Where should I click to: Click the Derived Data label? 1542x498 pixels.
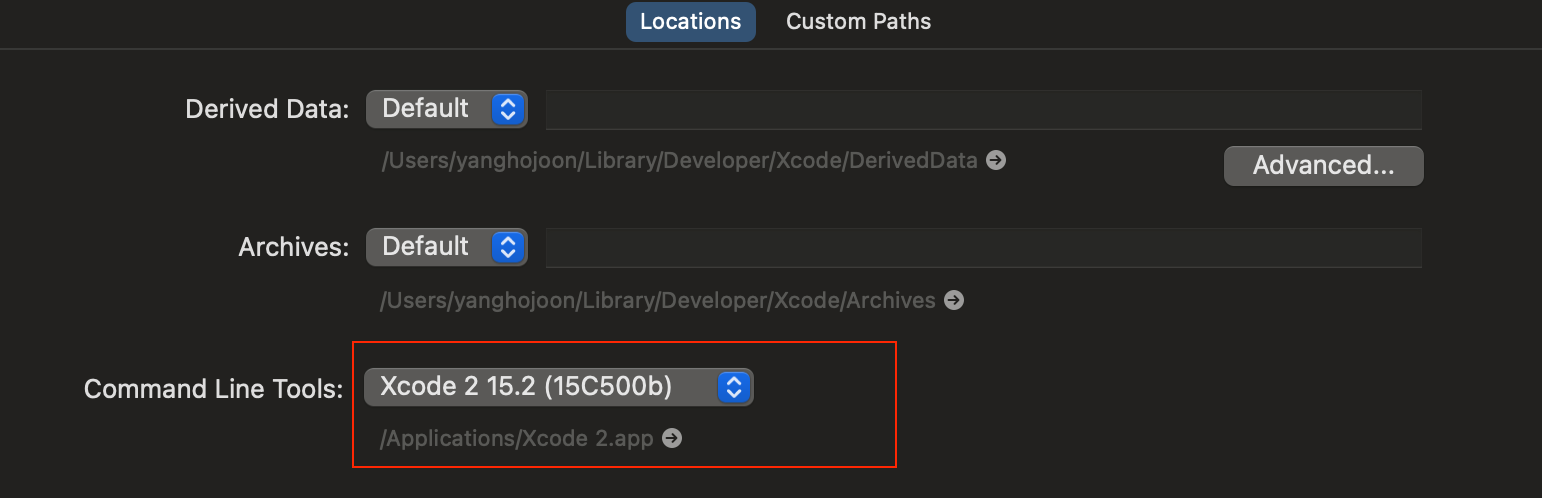click(267, 109)
